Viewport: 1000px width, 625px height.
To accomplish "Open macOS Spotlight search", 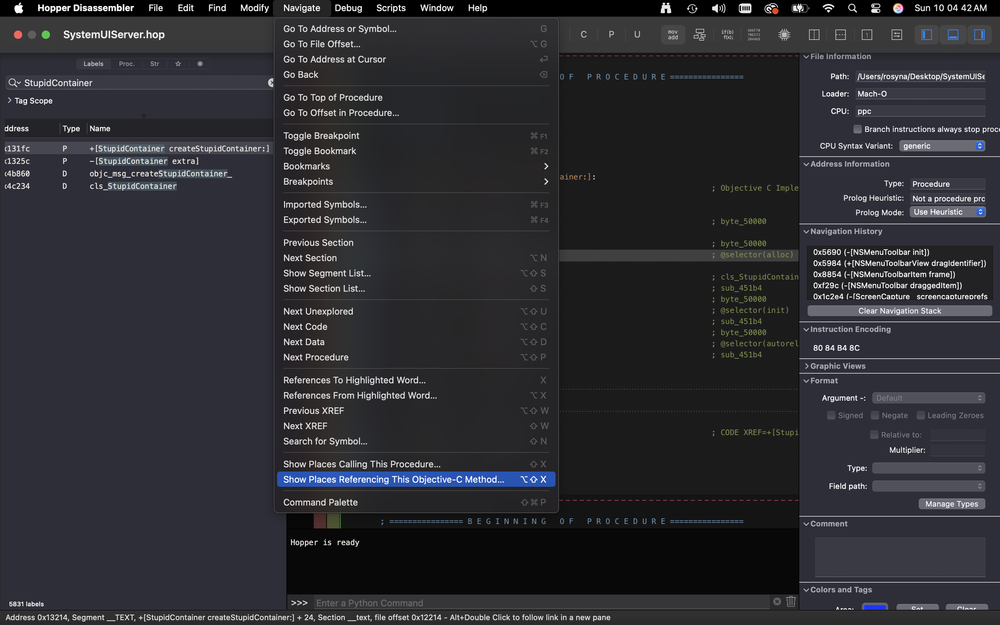I will click(x=853, y=8).
